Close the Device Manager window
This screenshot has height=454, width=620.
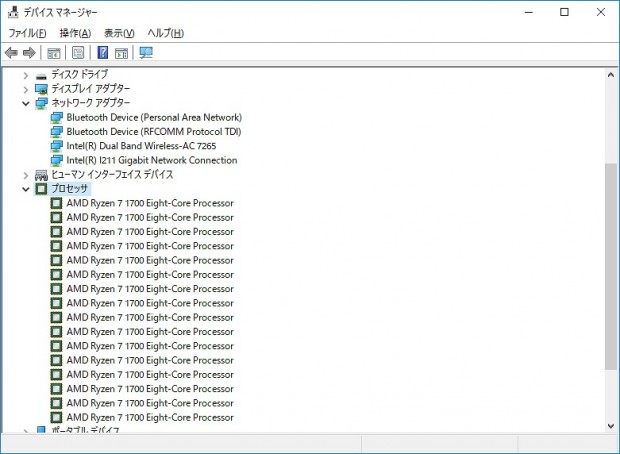(601, 12)
